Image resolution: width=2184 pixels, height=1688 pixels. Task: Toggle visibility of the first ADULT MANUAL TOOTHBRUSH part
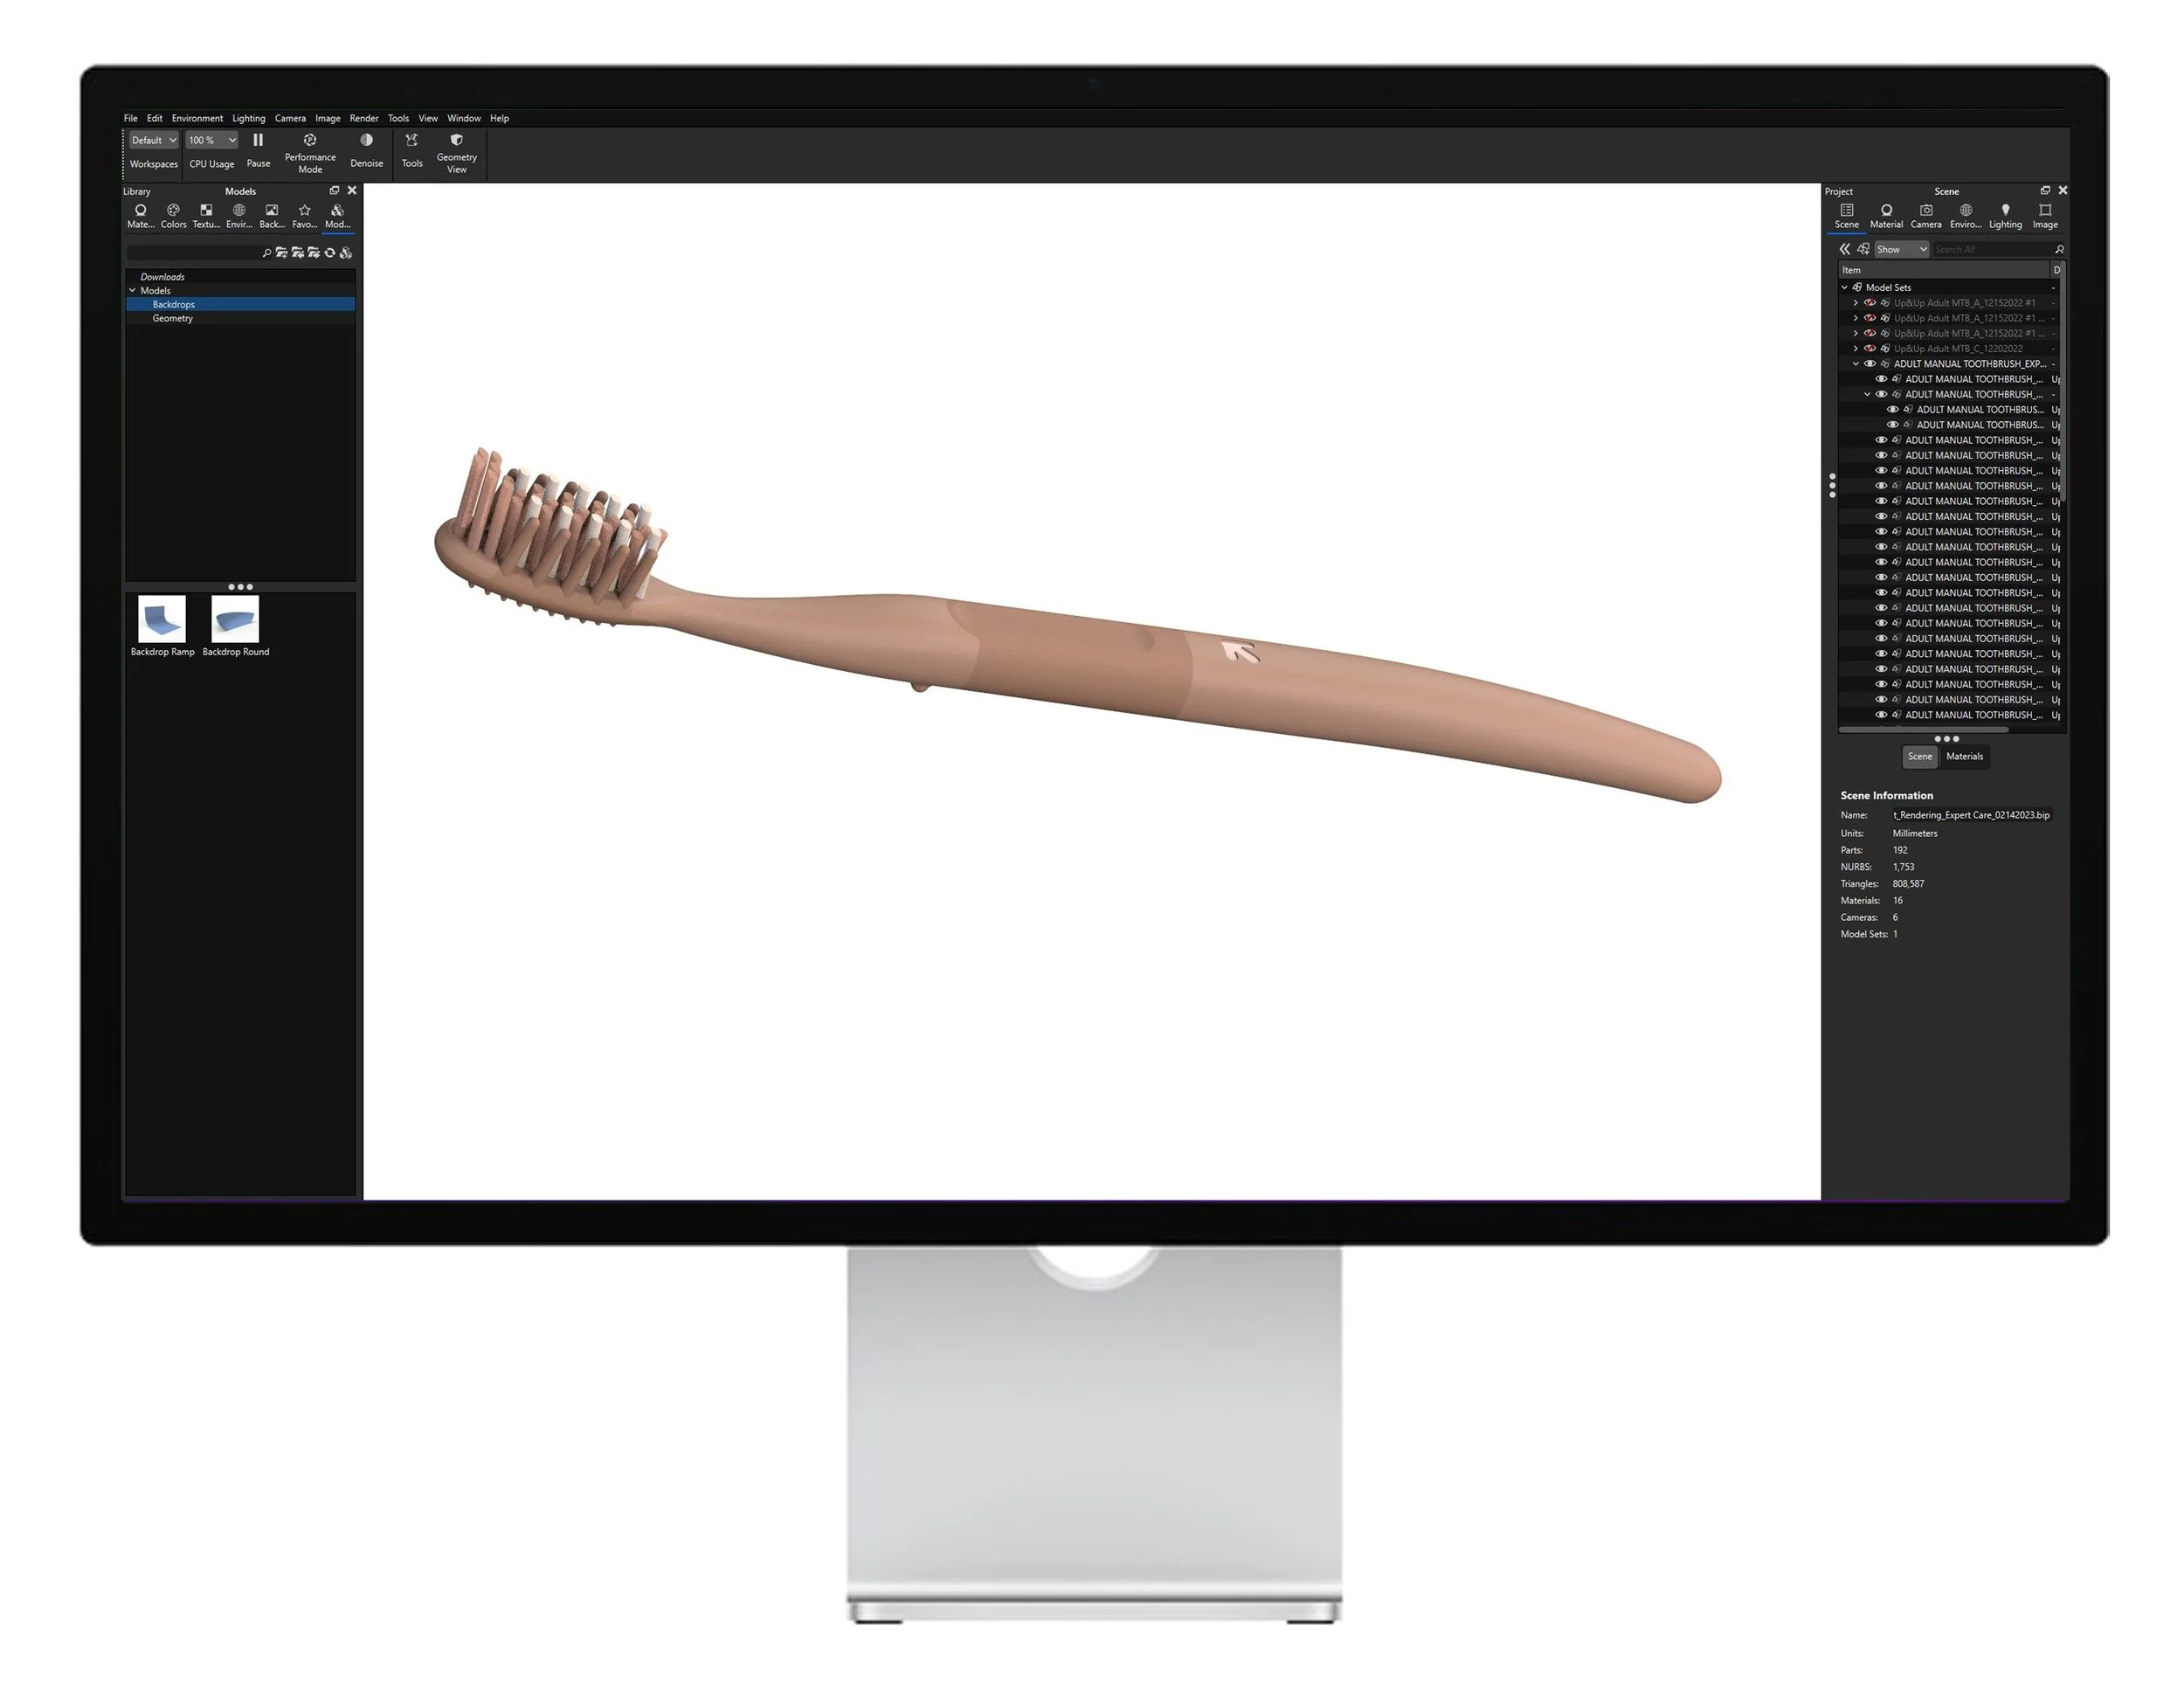coord(1882,378)
